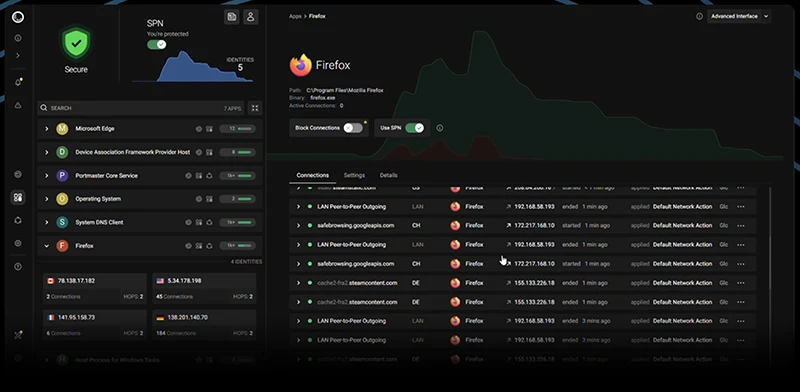Viewport: 800px width, 392px height.
Task: Click the '4 IDENTITIES' label
Action: pos(246,262)
